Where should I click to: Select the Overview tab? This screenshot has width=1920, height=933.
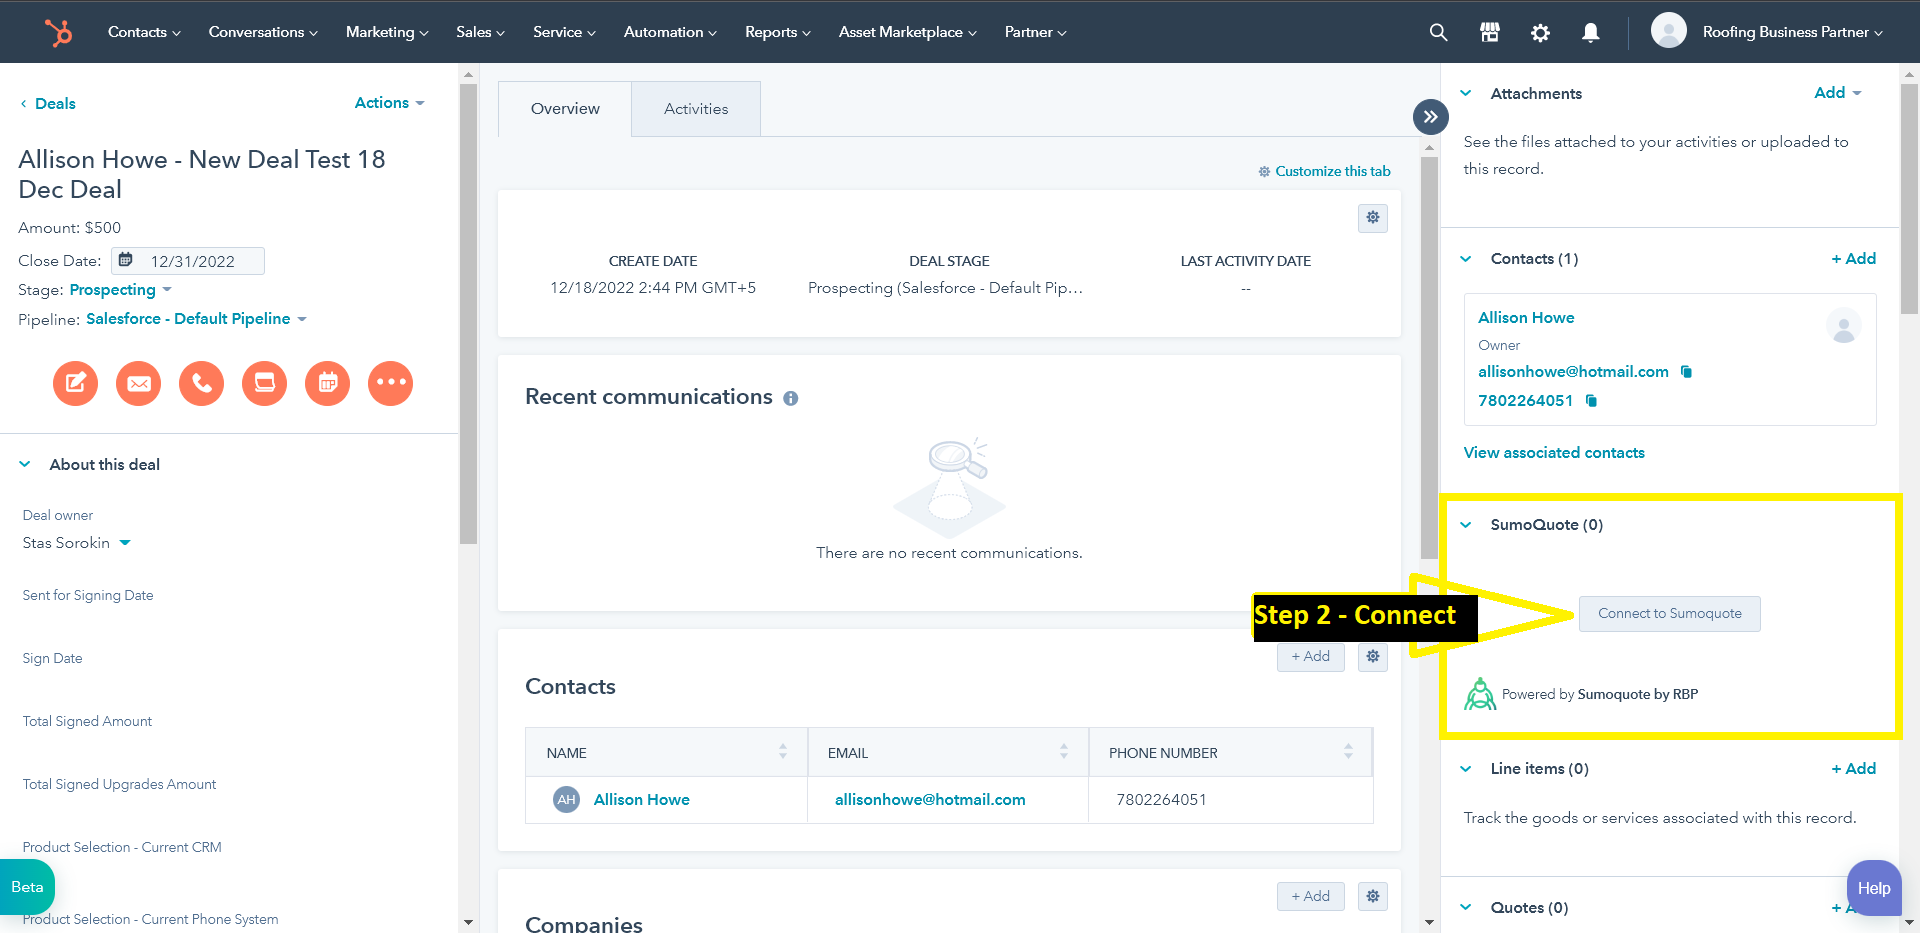pos(565,109)
